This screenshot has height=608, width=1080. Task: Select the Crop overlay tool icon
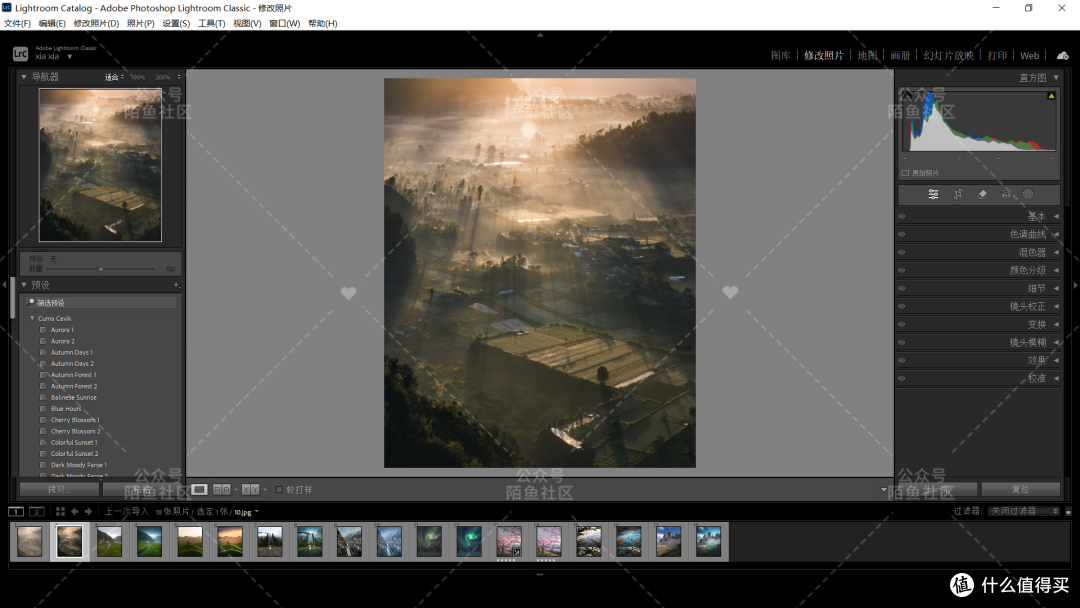tap(958, 194)
